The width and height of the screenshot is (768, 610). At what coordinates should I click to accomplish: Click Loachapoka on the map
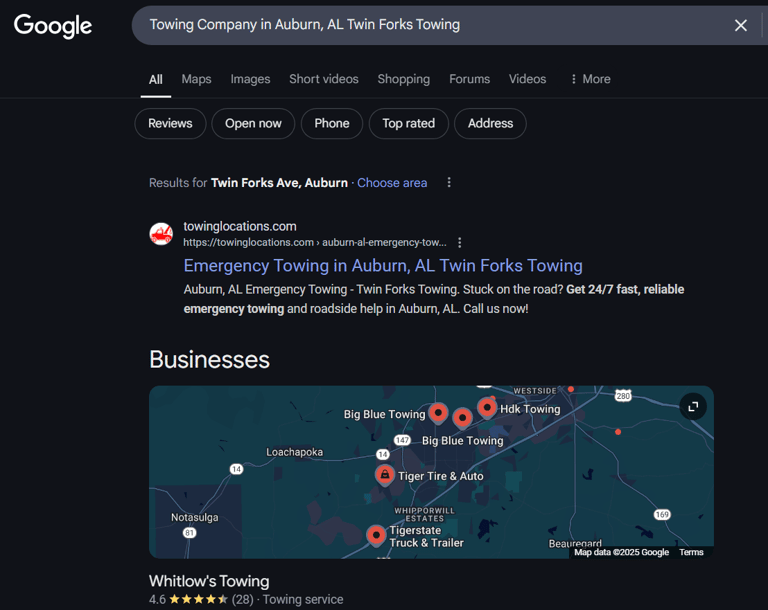(x=294, y=452)
